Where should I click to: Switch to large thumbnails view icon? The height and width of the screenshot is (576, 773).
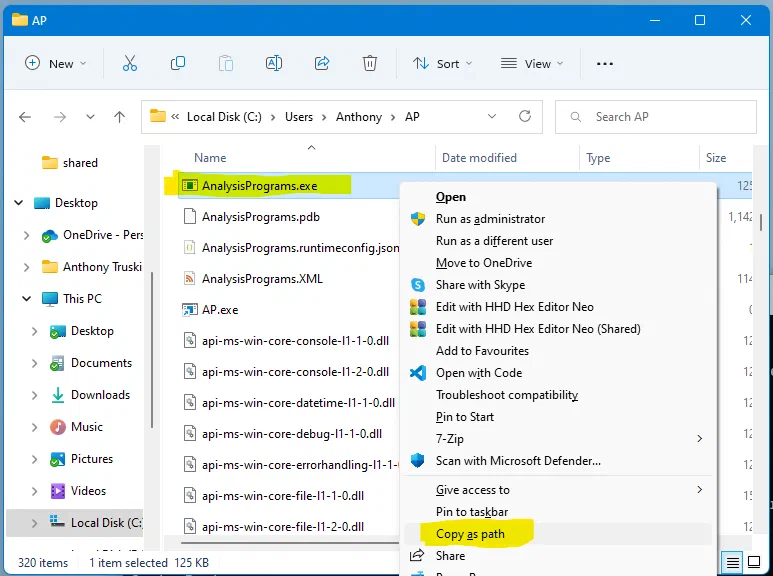(x=754, y=562)
